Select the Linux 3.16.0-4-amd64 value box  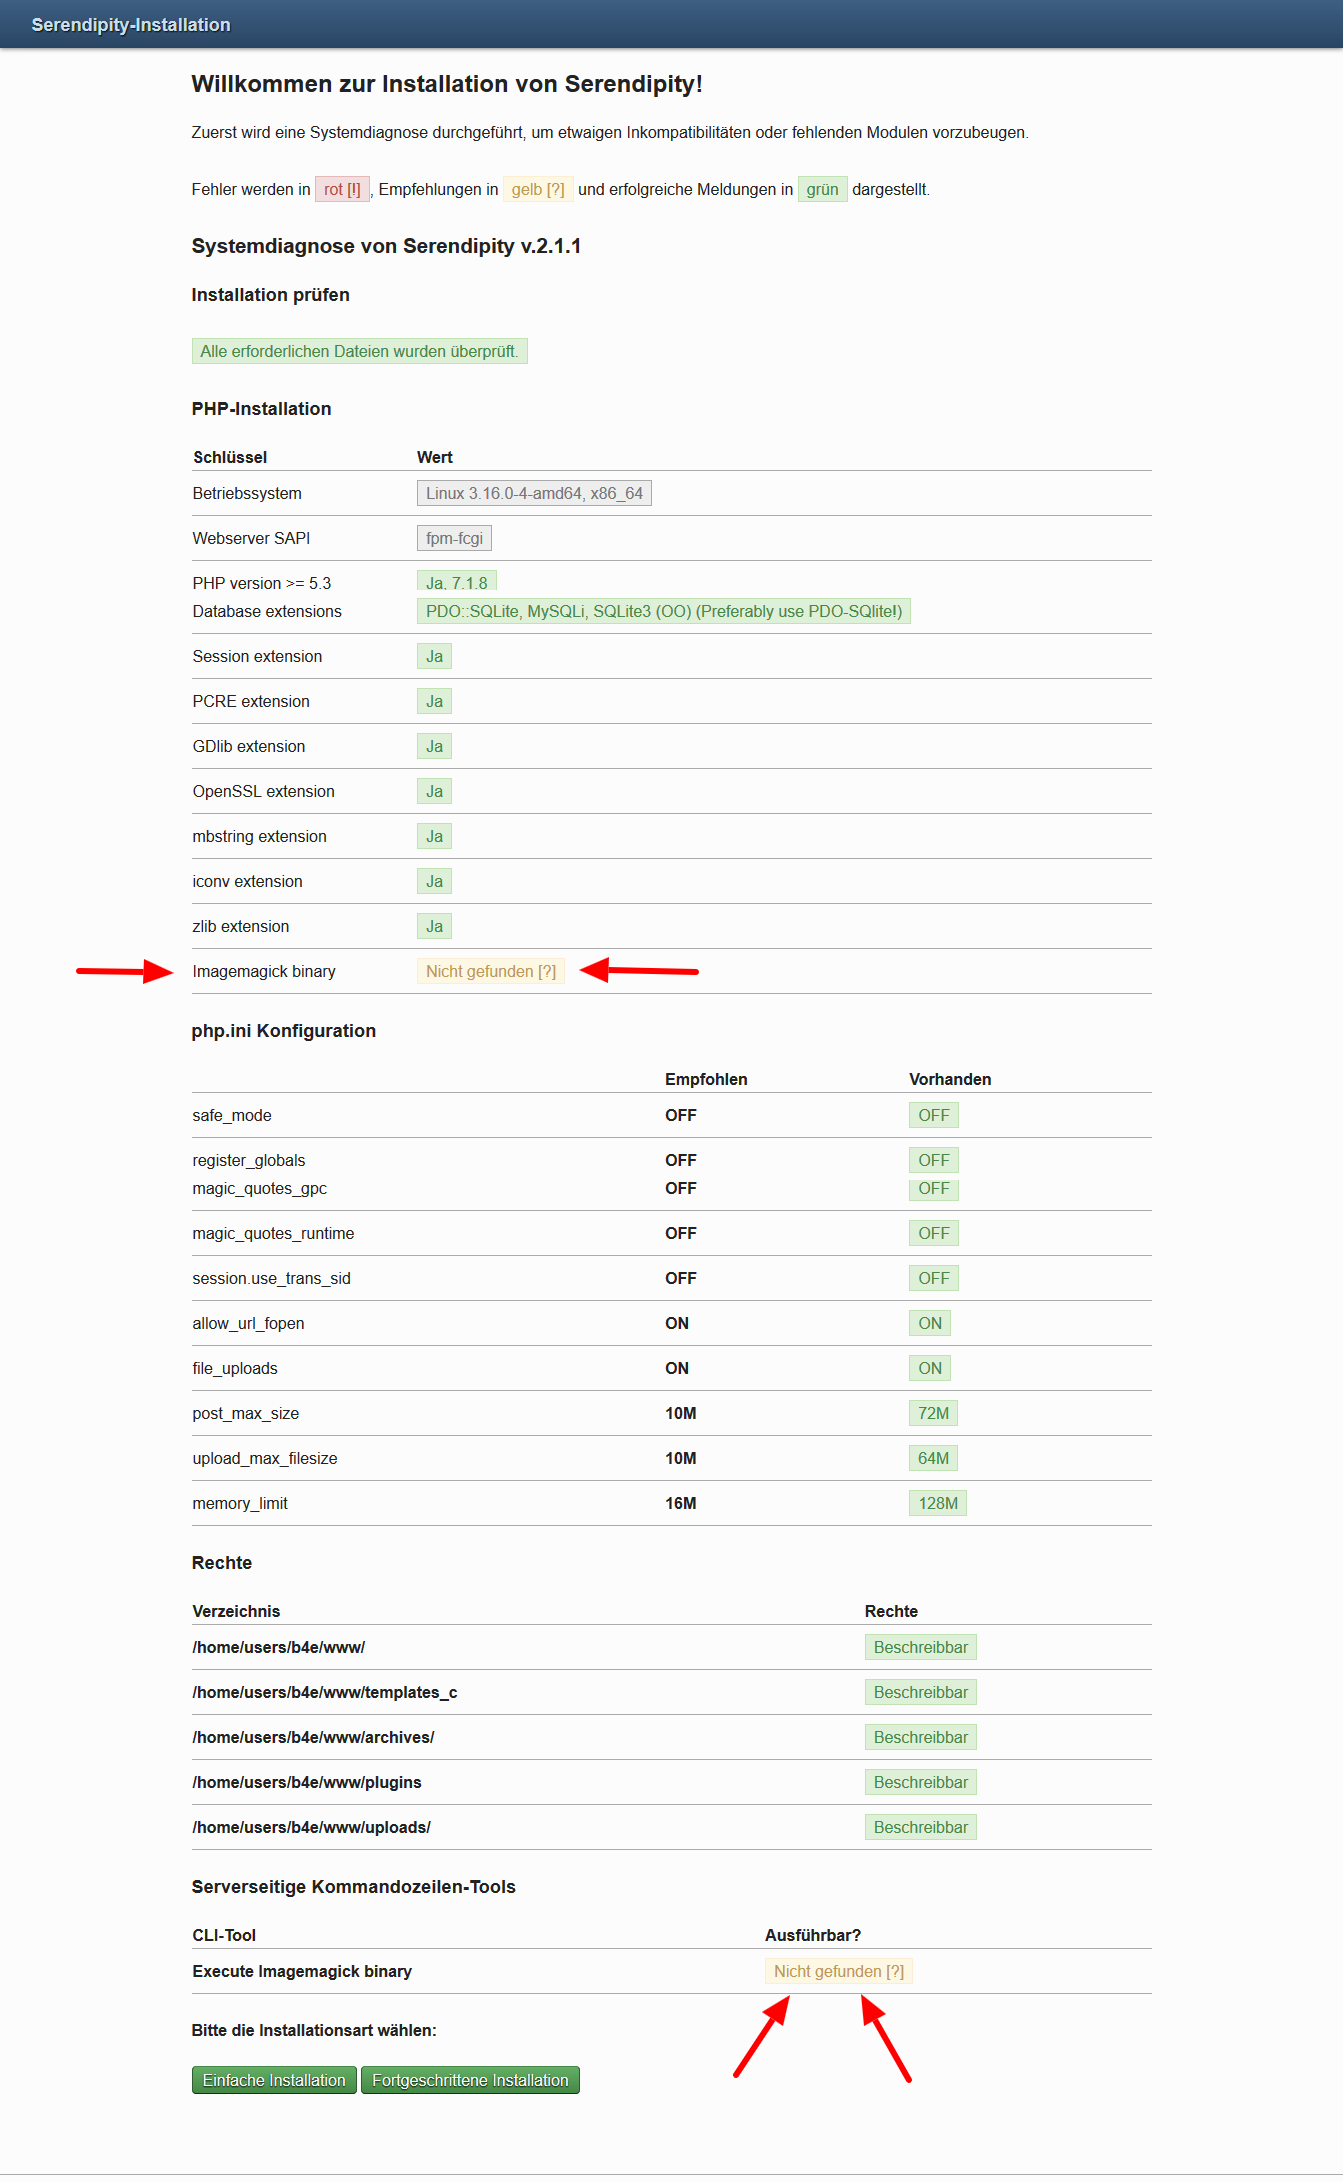534,493
